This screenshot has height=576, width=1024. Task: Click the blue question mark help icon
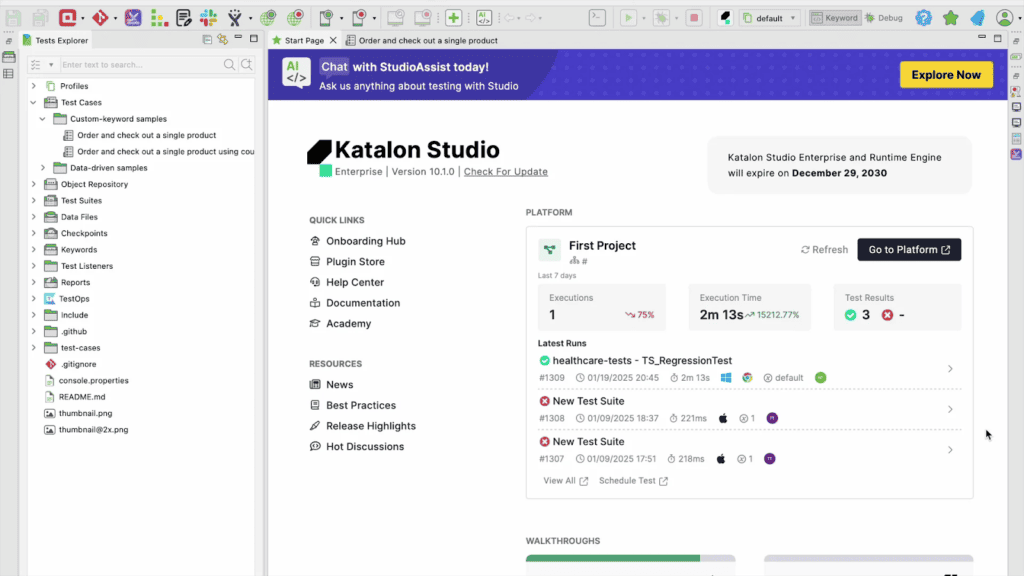click(x=923, y=18)
